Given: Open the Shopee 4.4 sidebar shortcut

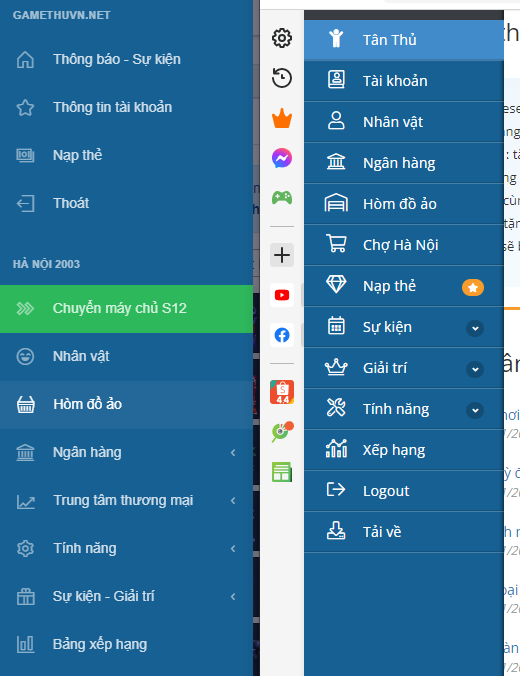Looking at the screenshot, I should coord(282,392).
